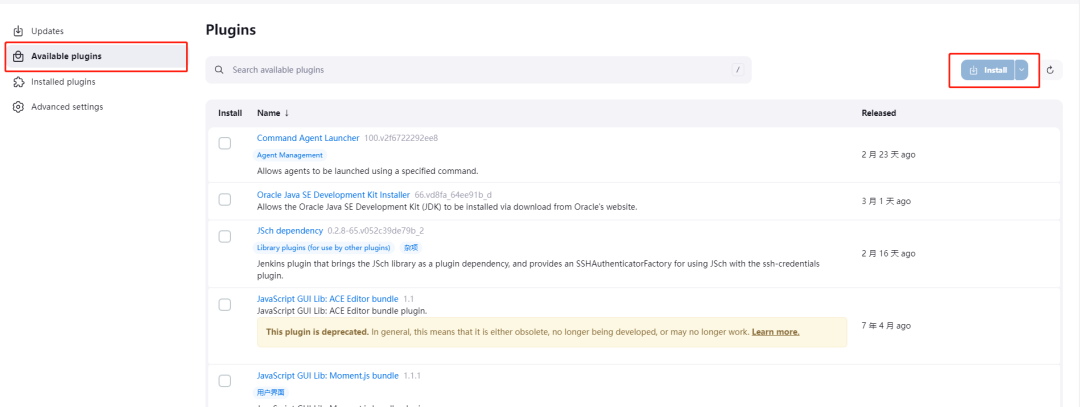This screenshot has height=407, width=1080.
Task: Open JavaScript GUI Lib: ACE Editor bundle link
Action: coord(327,299)
